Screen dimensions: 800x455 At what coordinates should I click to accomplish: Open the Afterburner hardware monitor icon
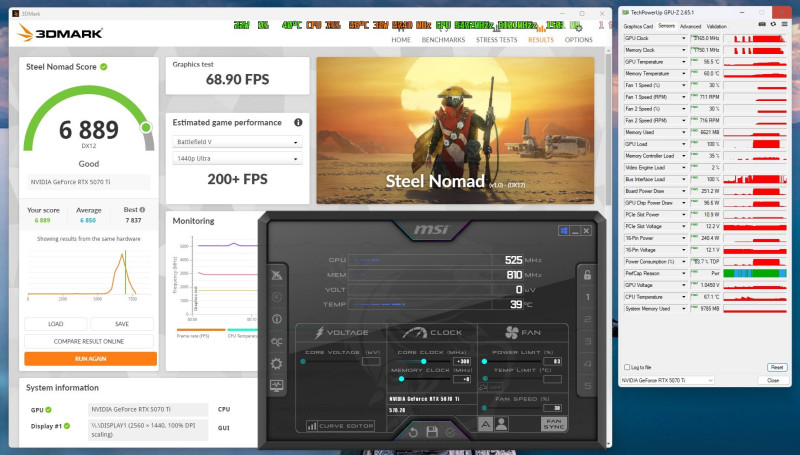pos(277,386)
